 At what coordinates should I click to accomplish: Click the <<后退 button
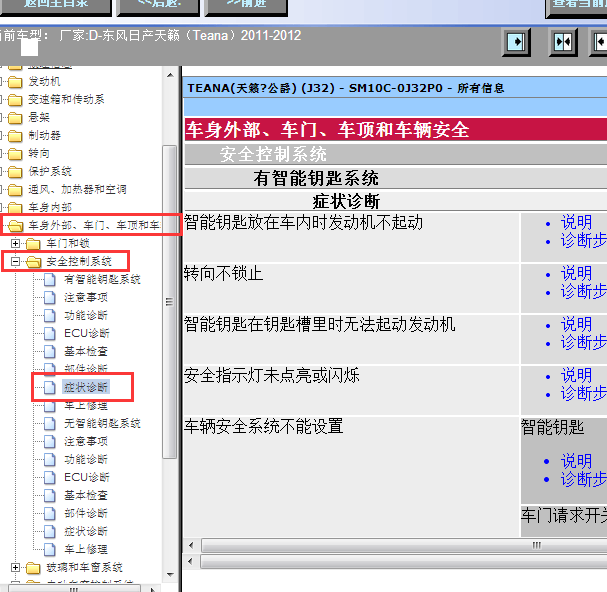click(x=158, y=6)
